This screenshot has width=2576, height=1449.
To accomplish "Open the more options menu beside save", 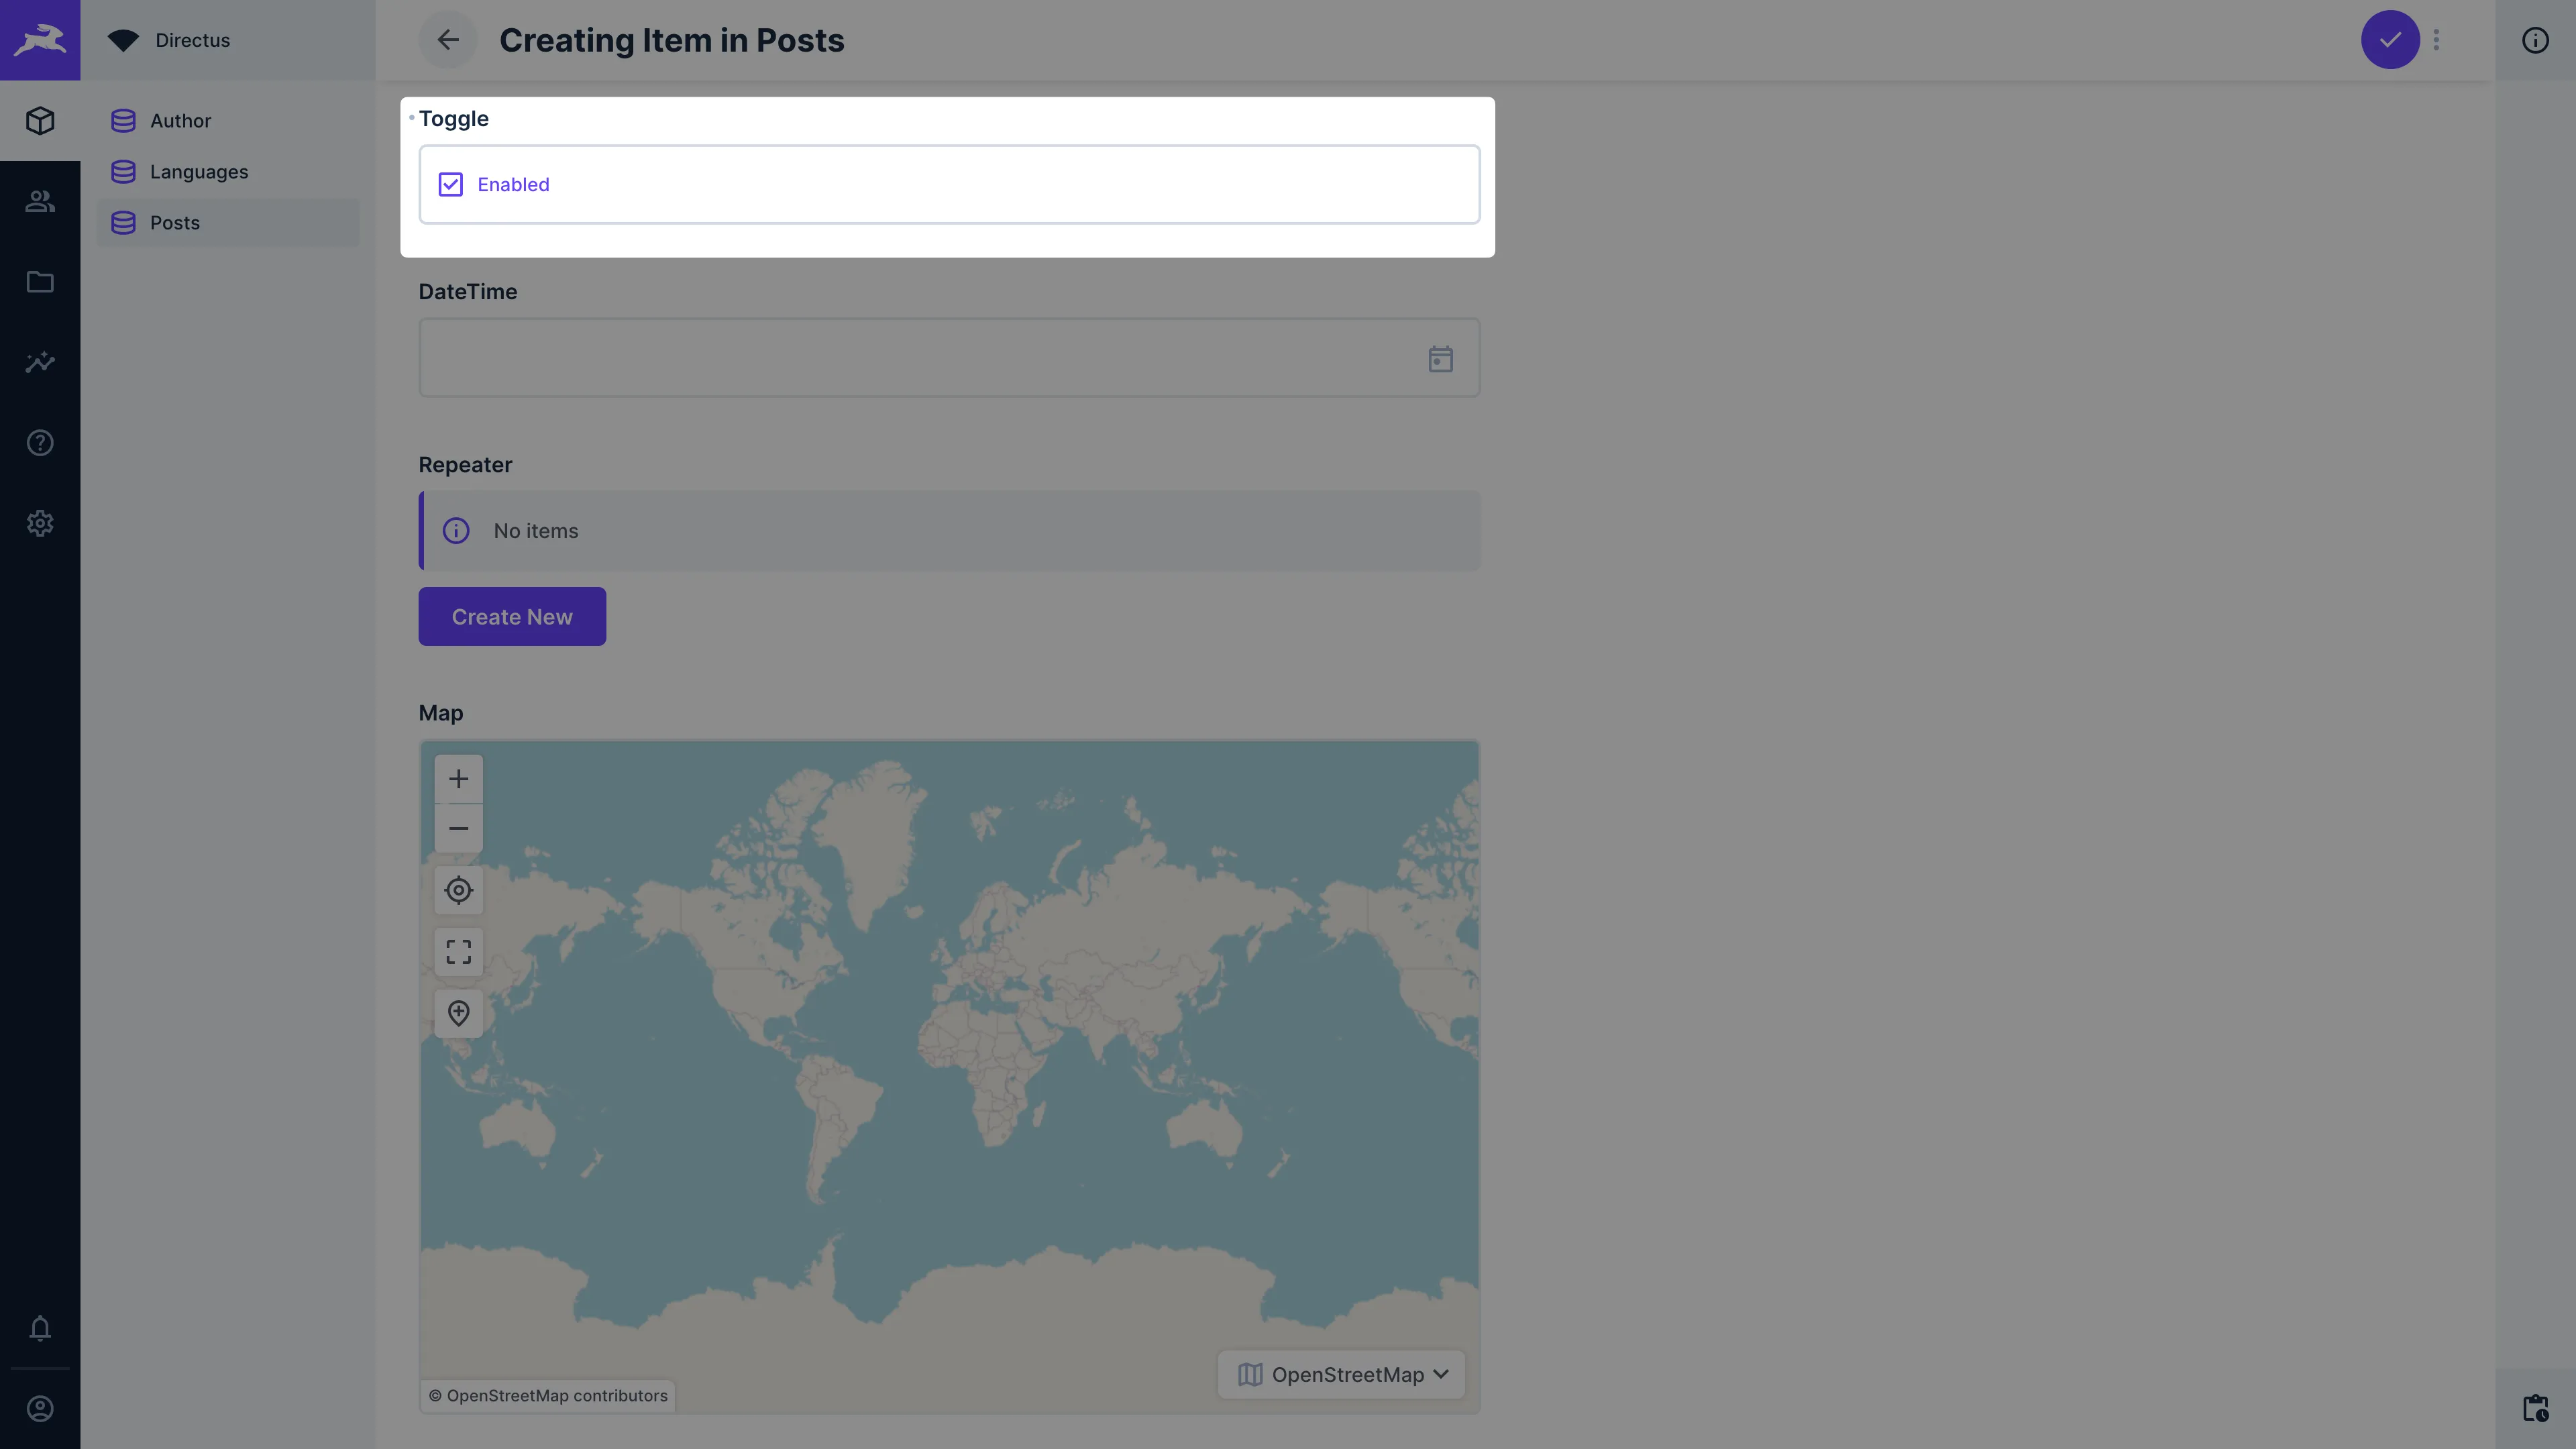I will (x=2436, y=40).
